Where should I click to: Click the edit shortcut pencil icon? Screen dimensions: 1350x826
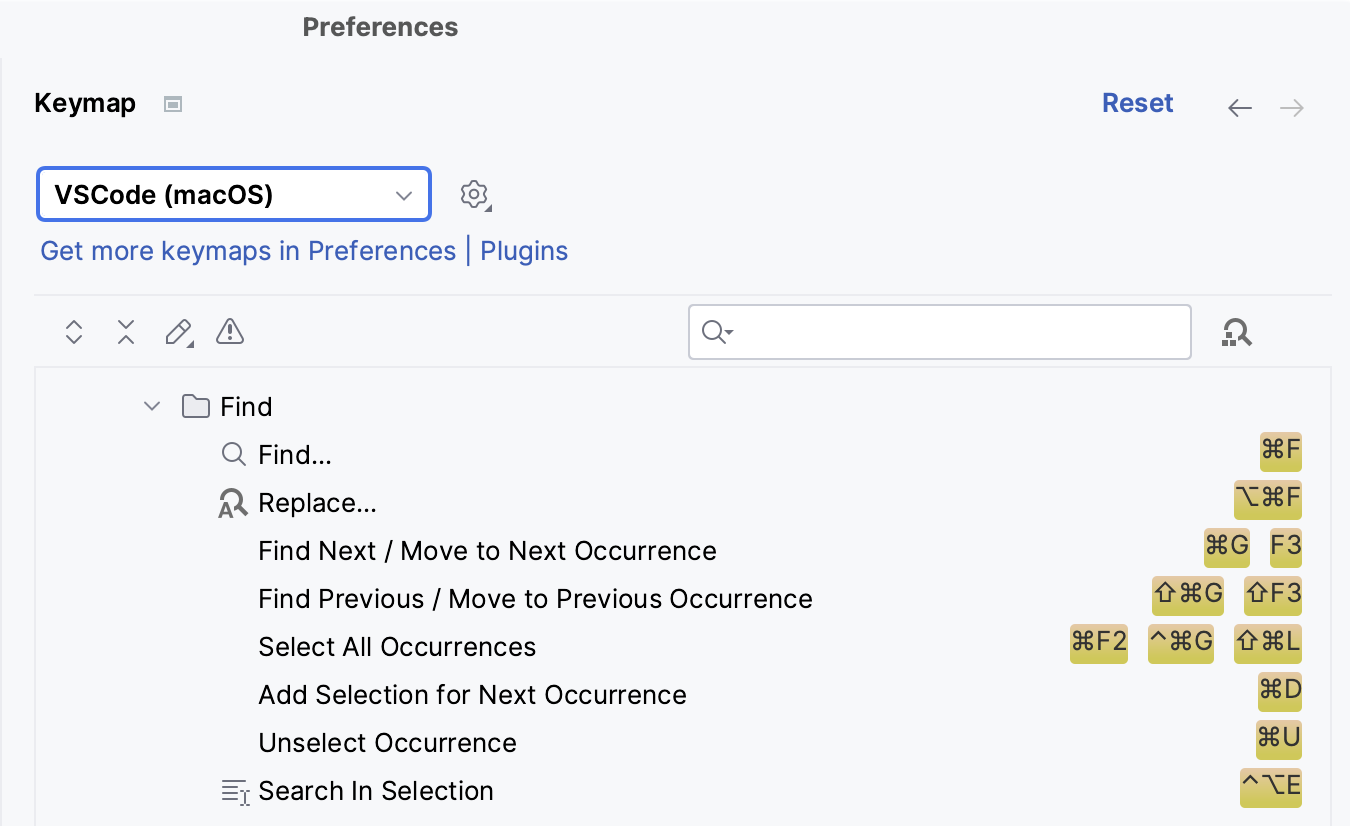(x=178, y=332)
